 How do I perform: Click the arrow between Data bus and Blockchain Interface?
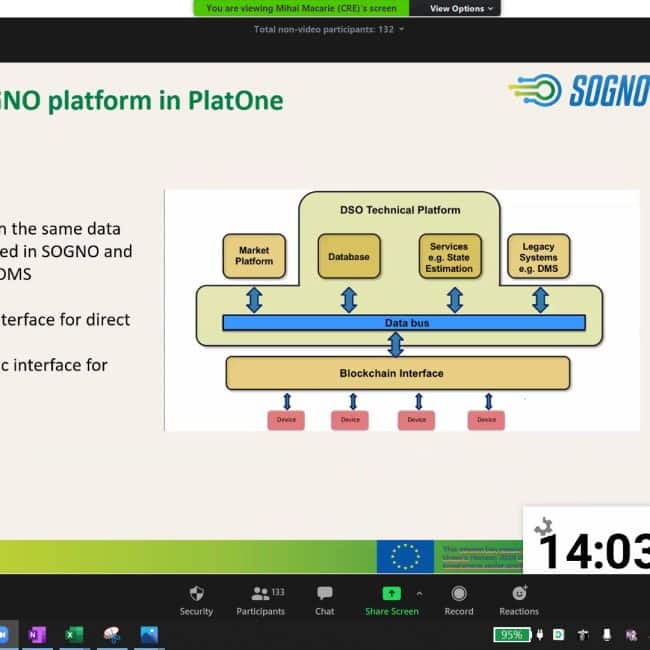[x=395, y=345]
